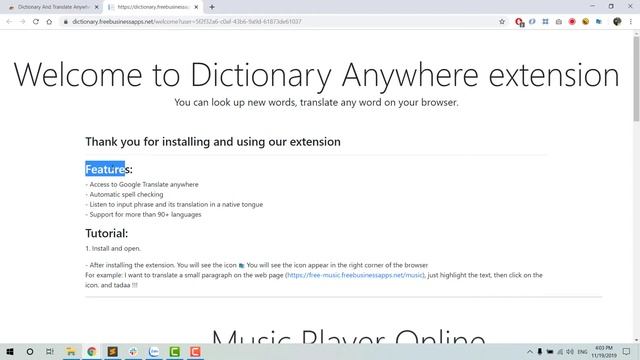Open a new browser tab

click(x=212, y=7)
